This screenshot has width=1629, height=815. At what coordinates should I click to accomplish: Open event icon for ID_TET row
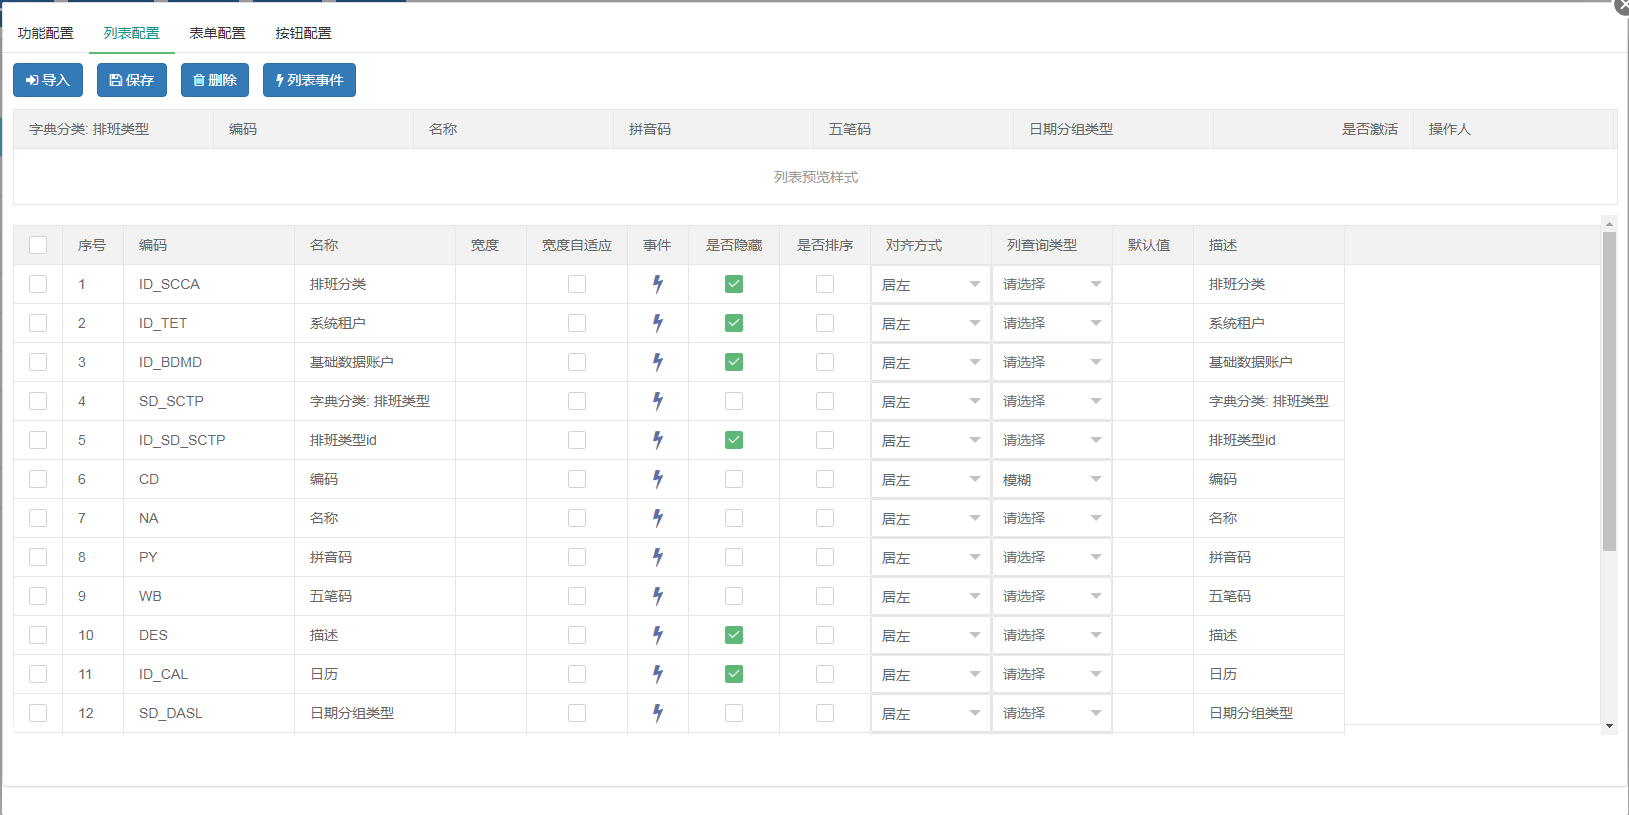[x=658, y=323]
